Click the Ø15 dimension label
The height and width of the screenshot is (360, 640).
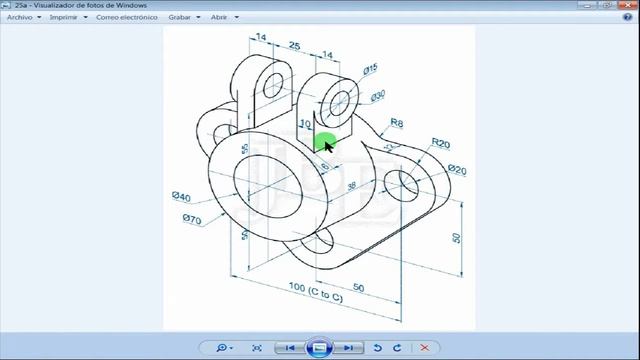pyautogui.click(x=370, y=69)
